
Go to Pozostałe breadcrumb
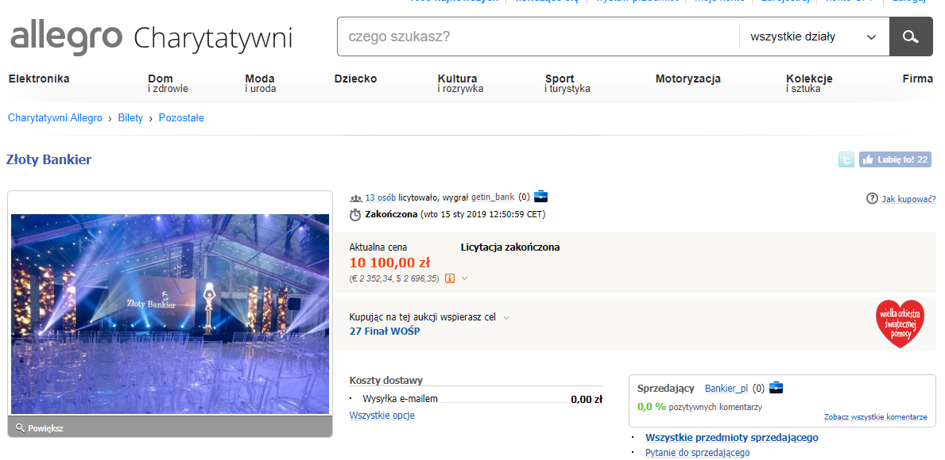point(181,118)
